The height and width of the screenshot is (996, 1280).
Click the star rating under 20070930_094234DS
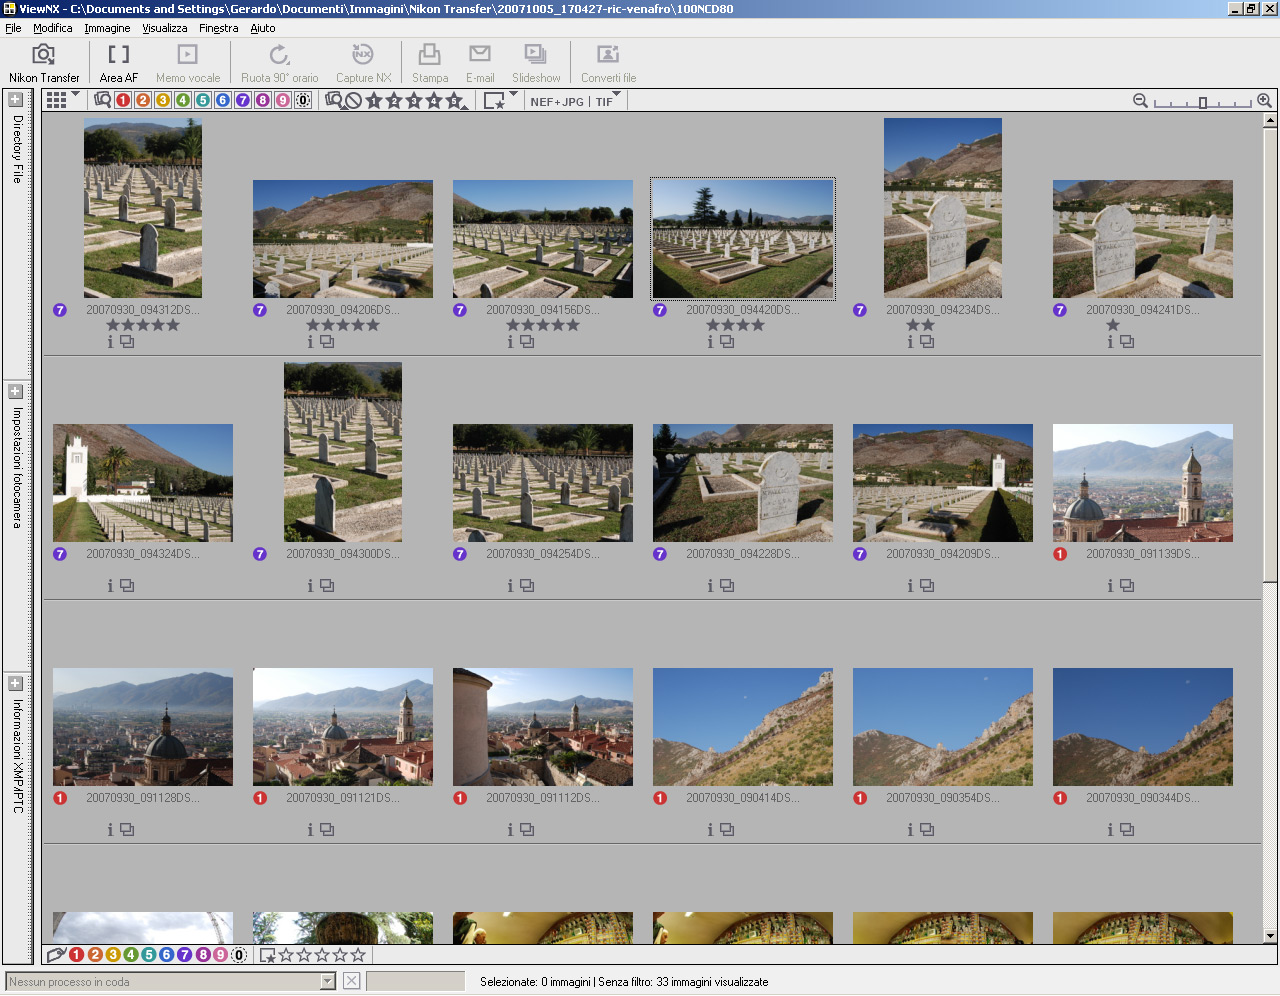click(920, 325)
